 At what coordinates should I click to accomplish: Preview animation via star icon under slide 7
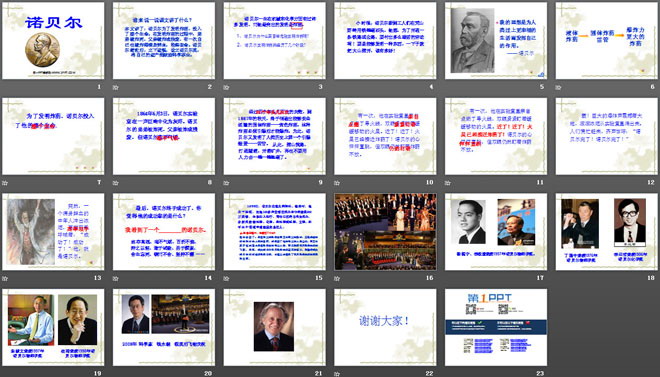point(5,183)
